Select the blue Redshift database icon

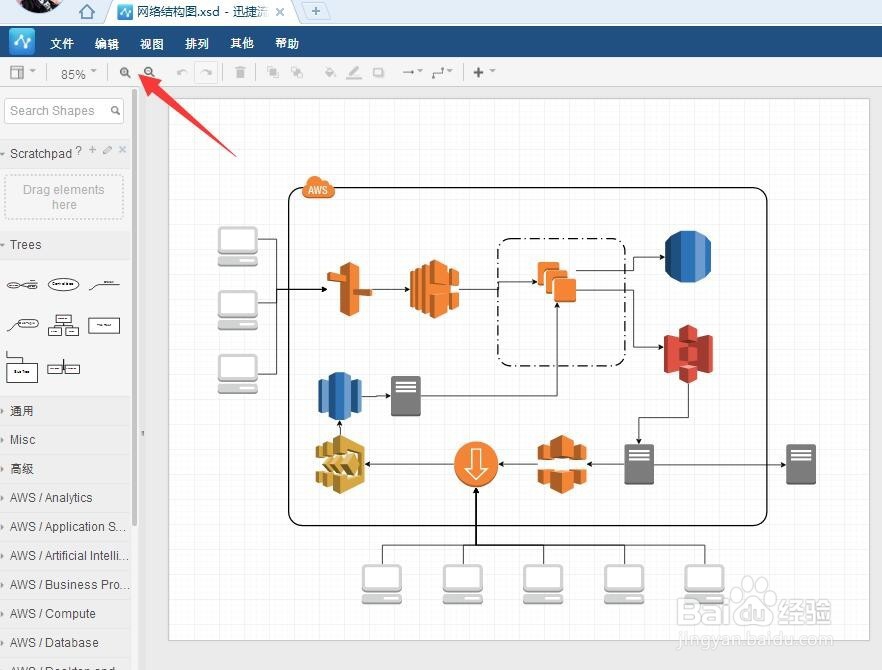coord(340,396)
